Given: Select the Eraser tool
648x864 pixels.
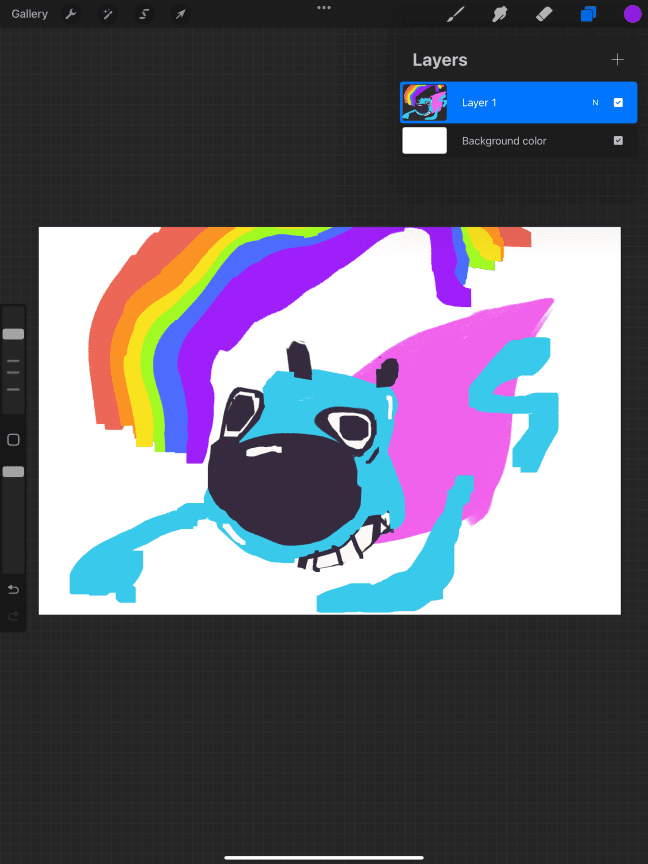Looking at the screenshot, I should click(x=543, y=14).
